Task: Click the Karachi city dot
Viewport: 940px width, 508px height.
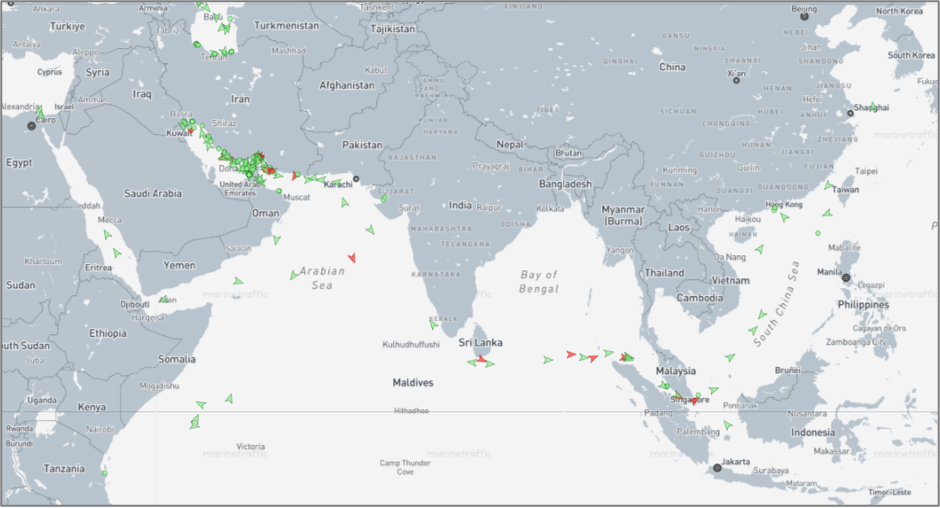Action: click(356, 179)
